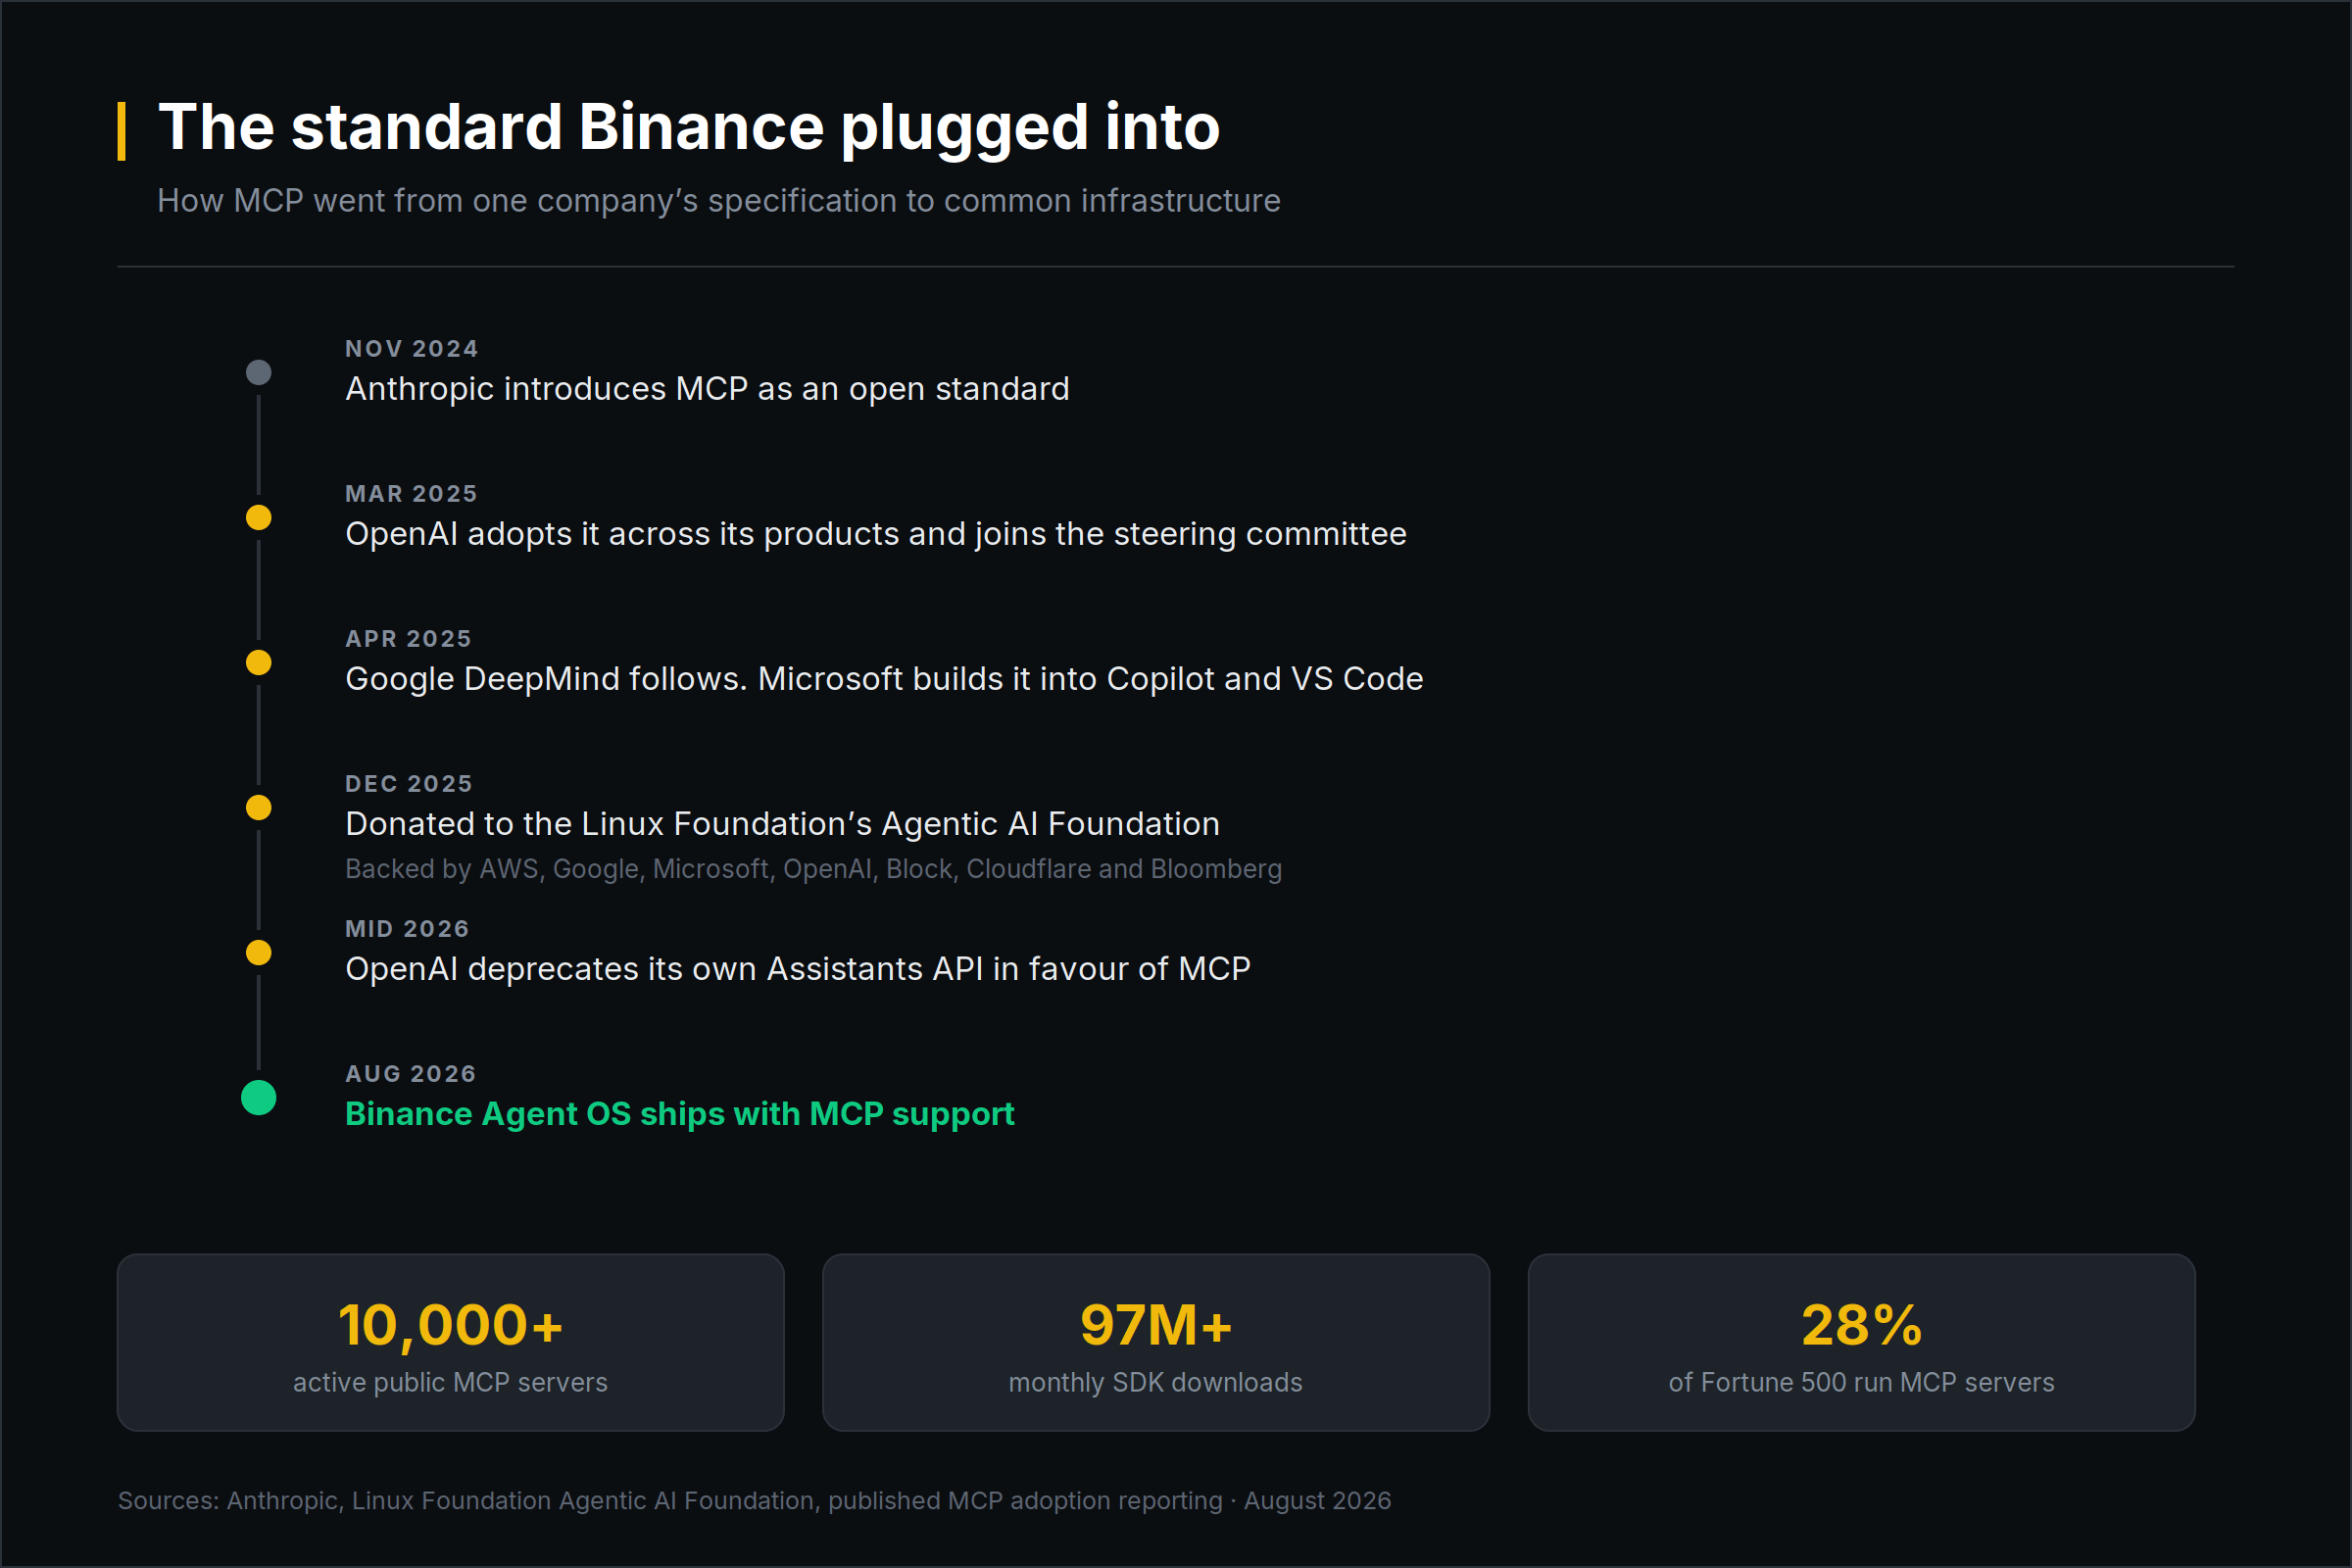Screen dimensions: 2352x1568
Task: Select the How MCP went from subtitle
Action: pos(719,201)
